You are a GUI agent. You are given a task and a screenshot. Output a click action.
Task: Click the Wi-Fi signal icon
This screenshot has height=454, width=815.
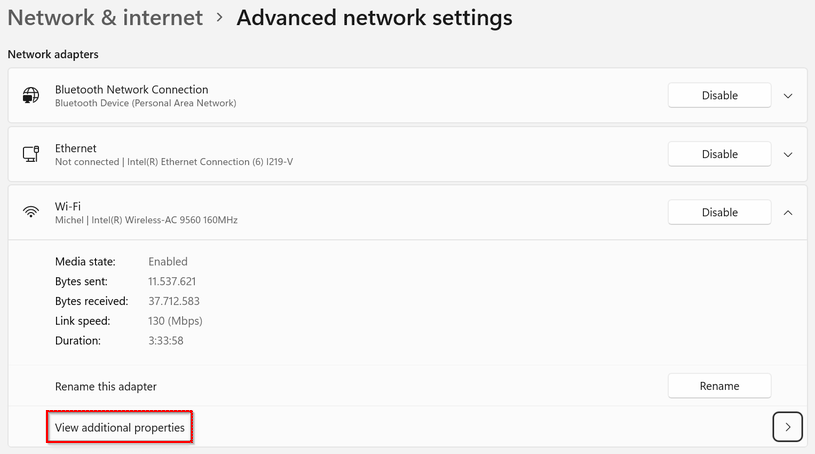click(x=31, y=212)
